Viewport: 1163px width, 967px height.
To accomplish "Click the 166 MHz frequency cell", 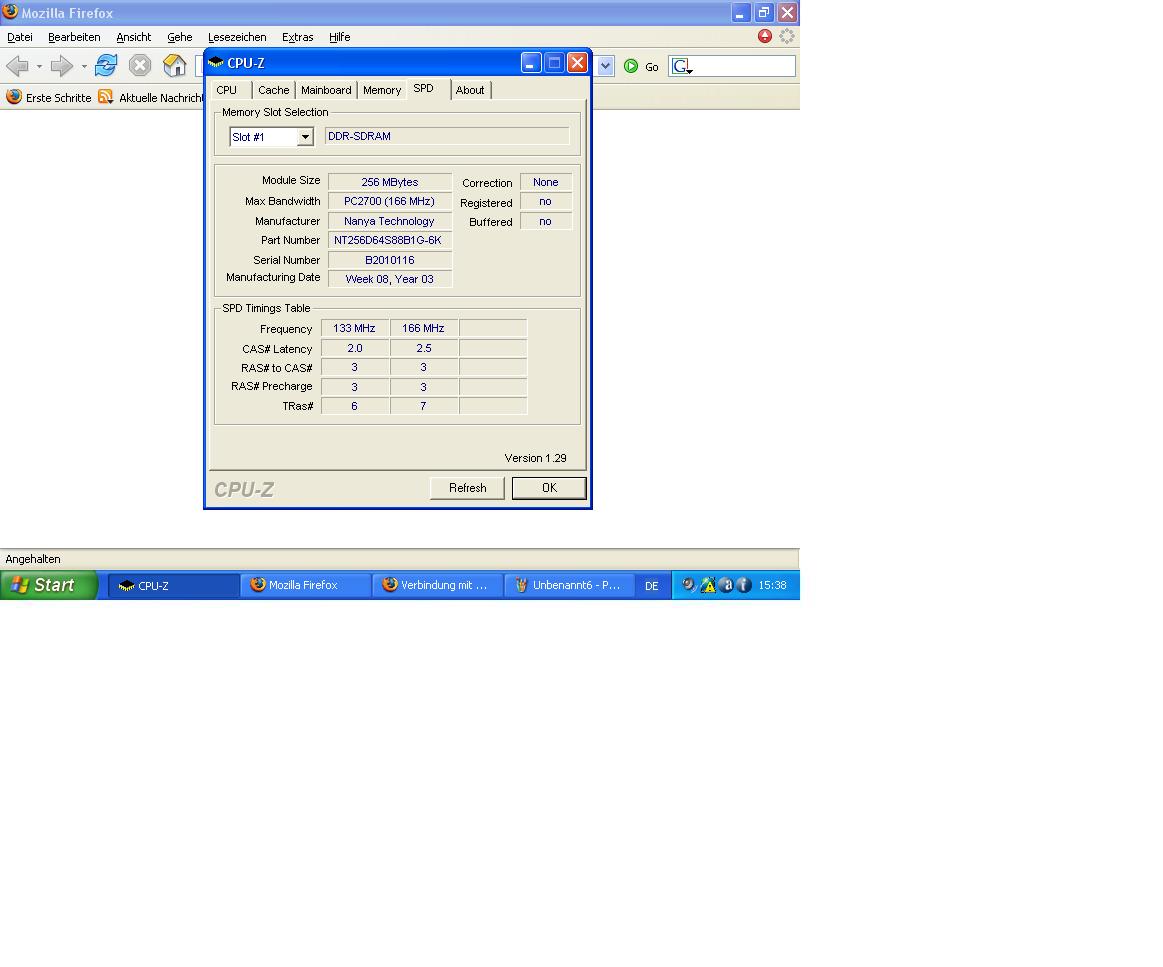I will (424, 328).
